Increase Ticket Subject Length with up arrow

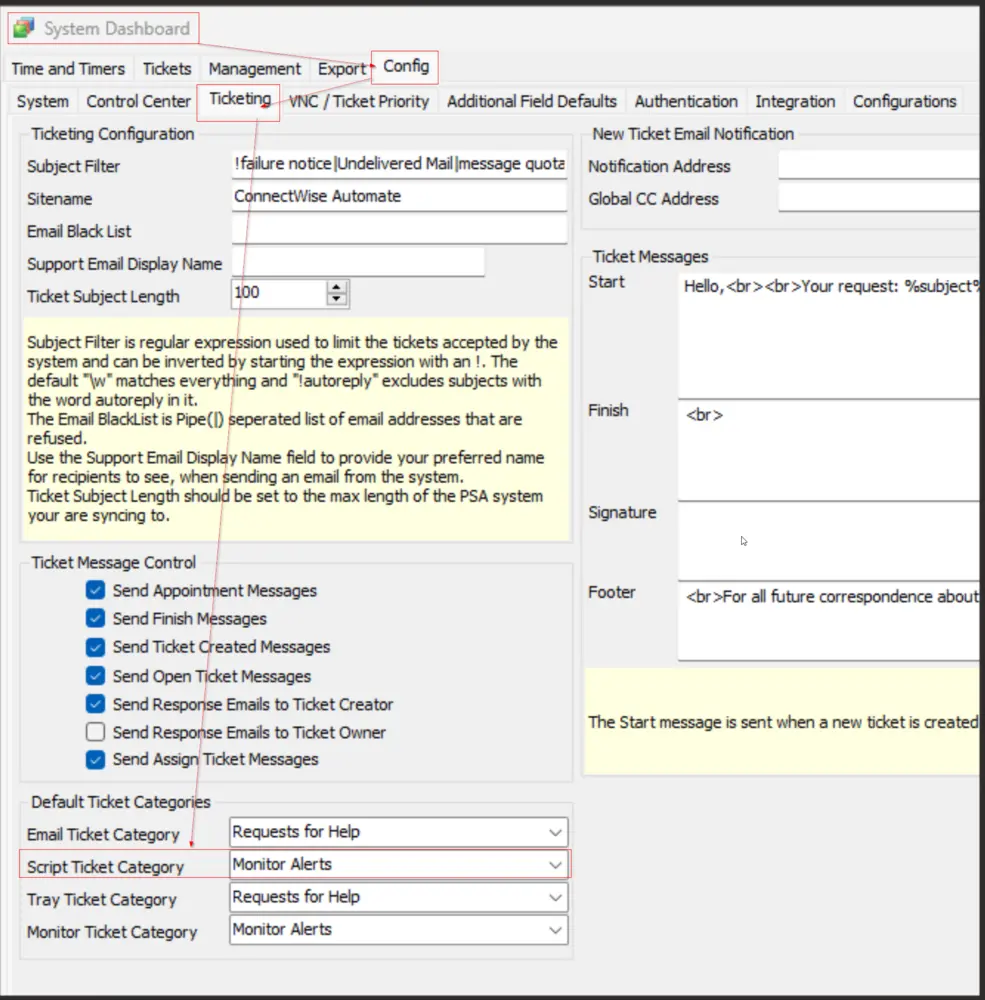click(x=337, y=287)
